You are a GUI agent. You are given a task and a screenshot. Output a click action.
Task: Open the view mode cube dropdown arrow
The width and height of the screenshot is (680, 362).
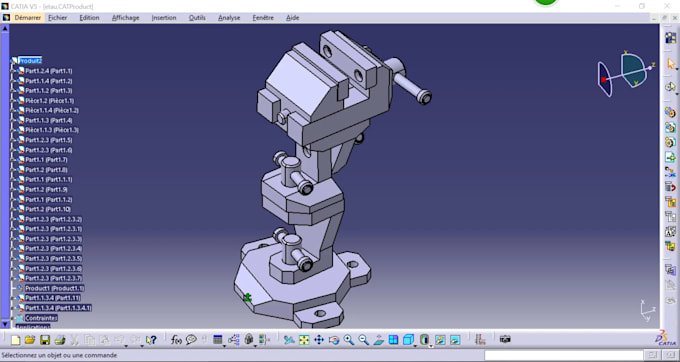[x=415, y=346]
